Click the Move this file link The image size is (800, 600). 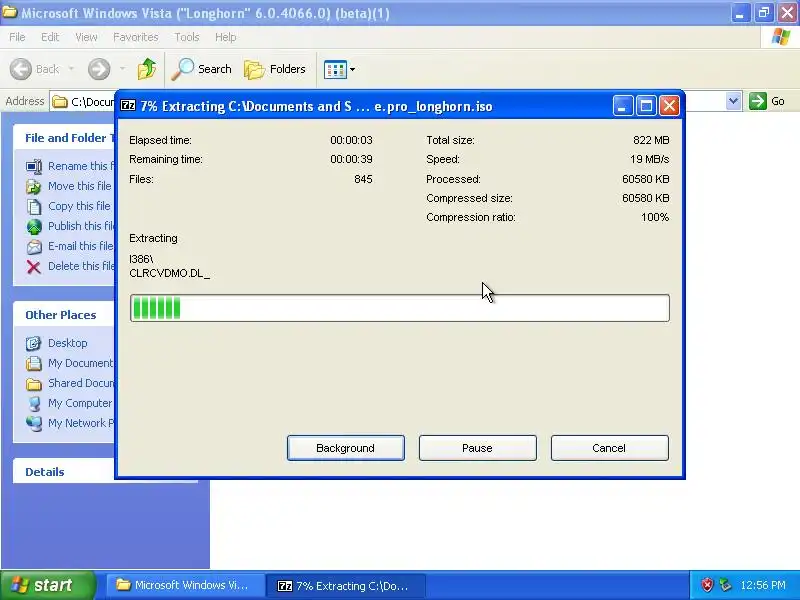[x=80, y=186]
